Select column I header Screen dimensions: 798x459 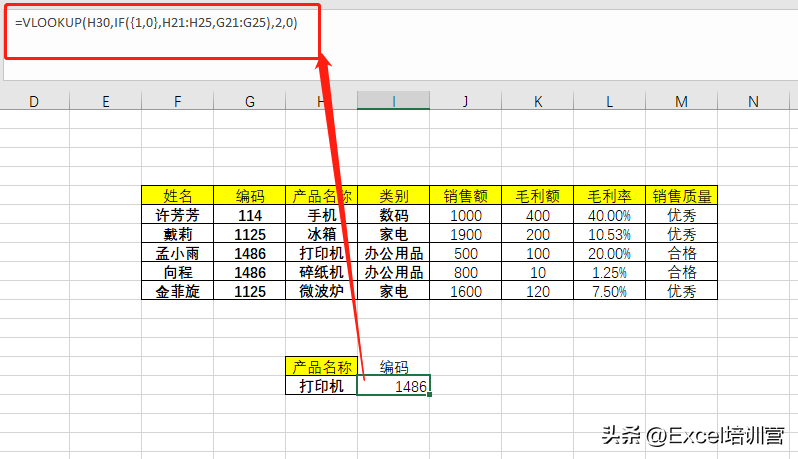click(x=393, y=101)
